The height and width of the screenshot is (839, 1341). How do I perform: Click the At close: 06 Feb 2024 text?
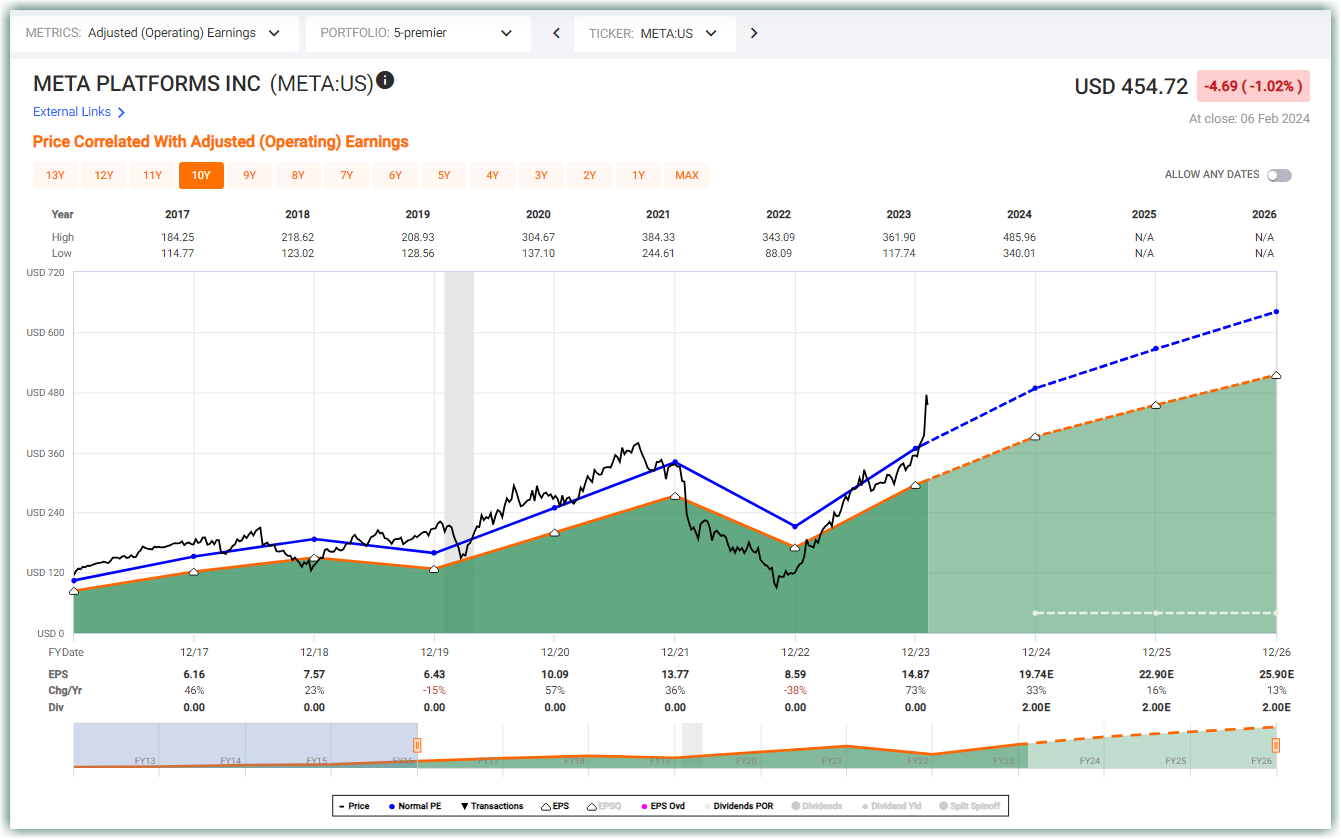[x=1249, y=119]
